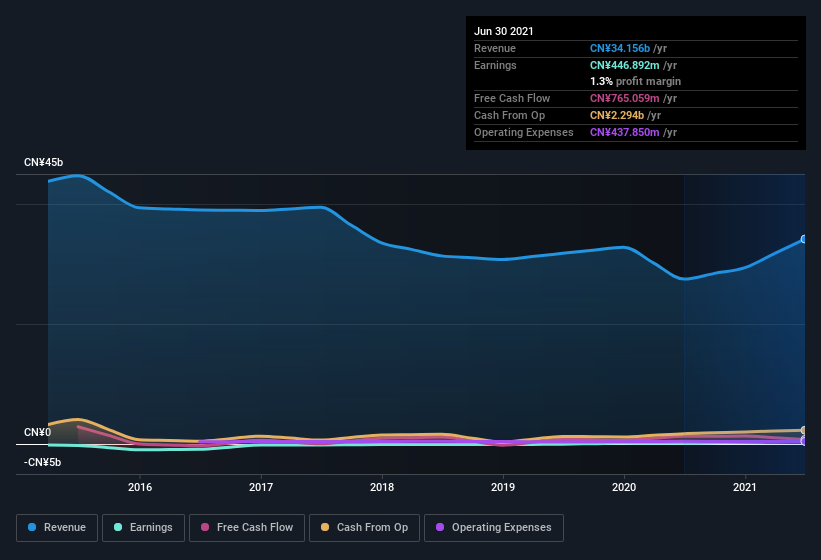Click the Cash From Op label in tooltip
This screenshot has height=560, width=821.
[509, 115]
